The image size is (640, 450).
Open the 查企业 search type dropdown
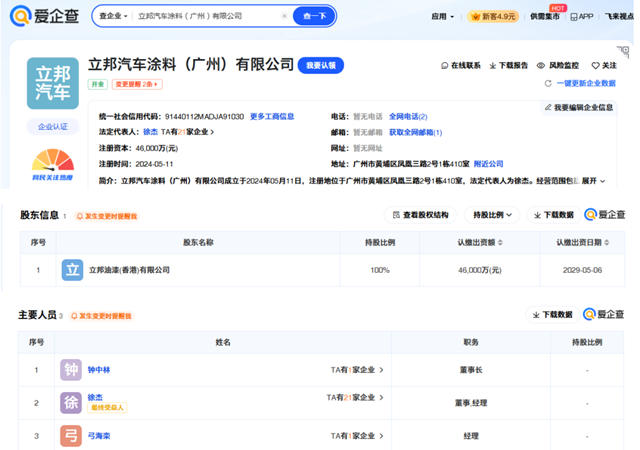[x=113, y=16]
